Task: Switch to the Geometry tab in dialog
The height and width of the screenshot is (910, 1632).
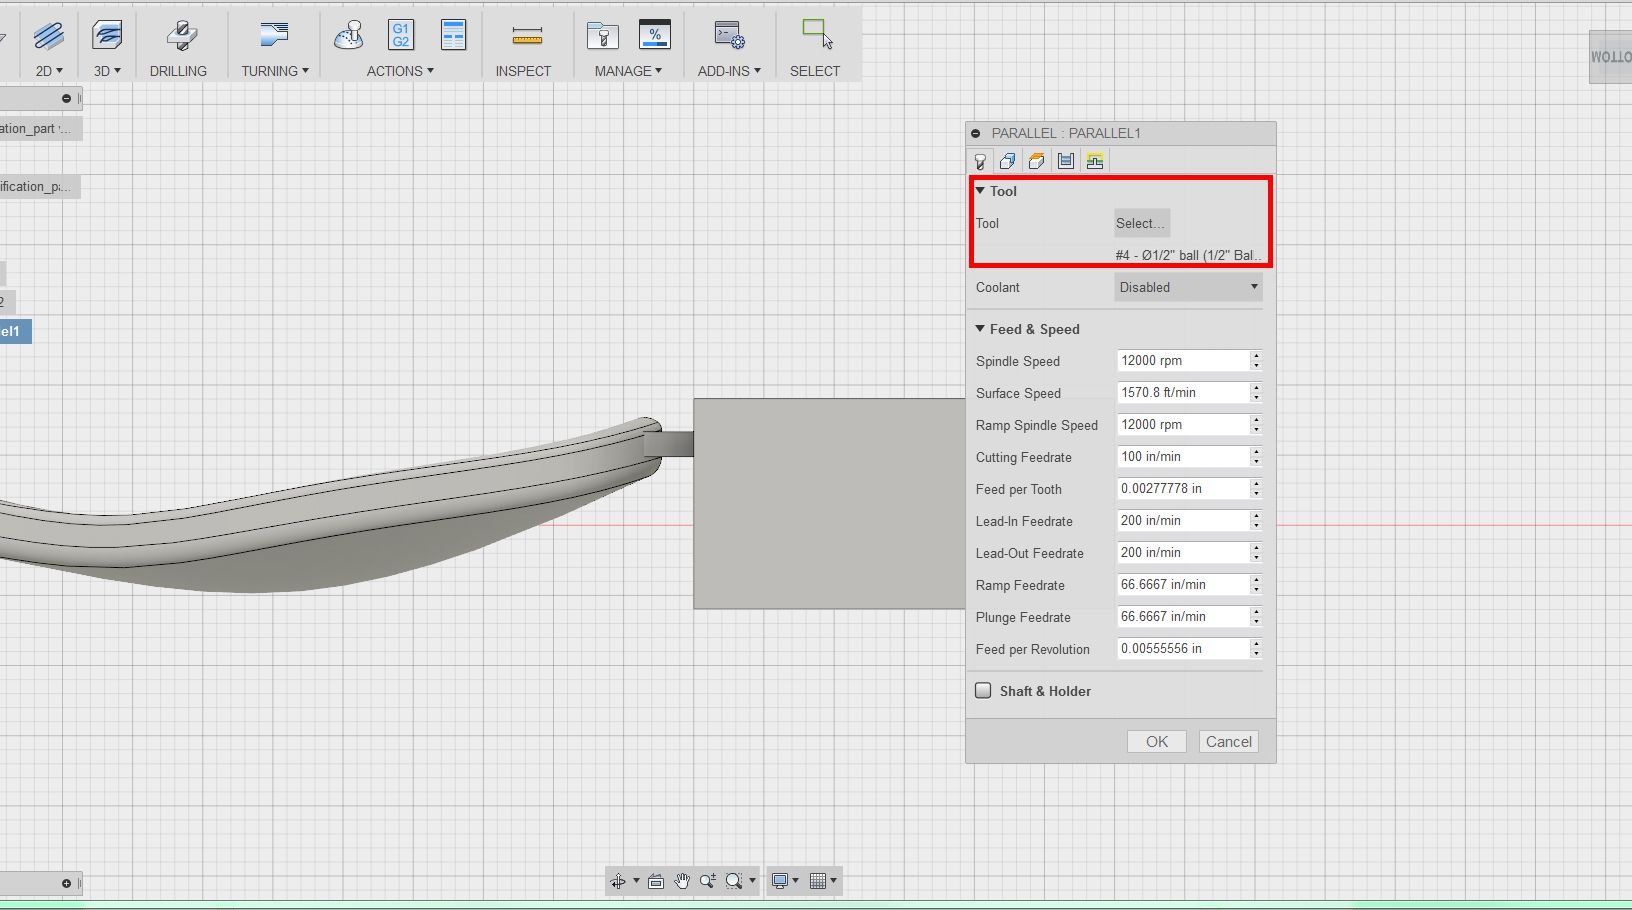Action: coord(1008,161)
